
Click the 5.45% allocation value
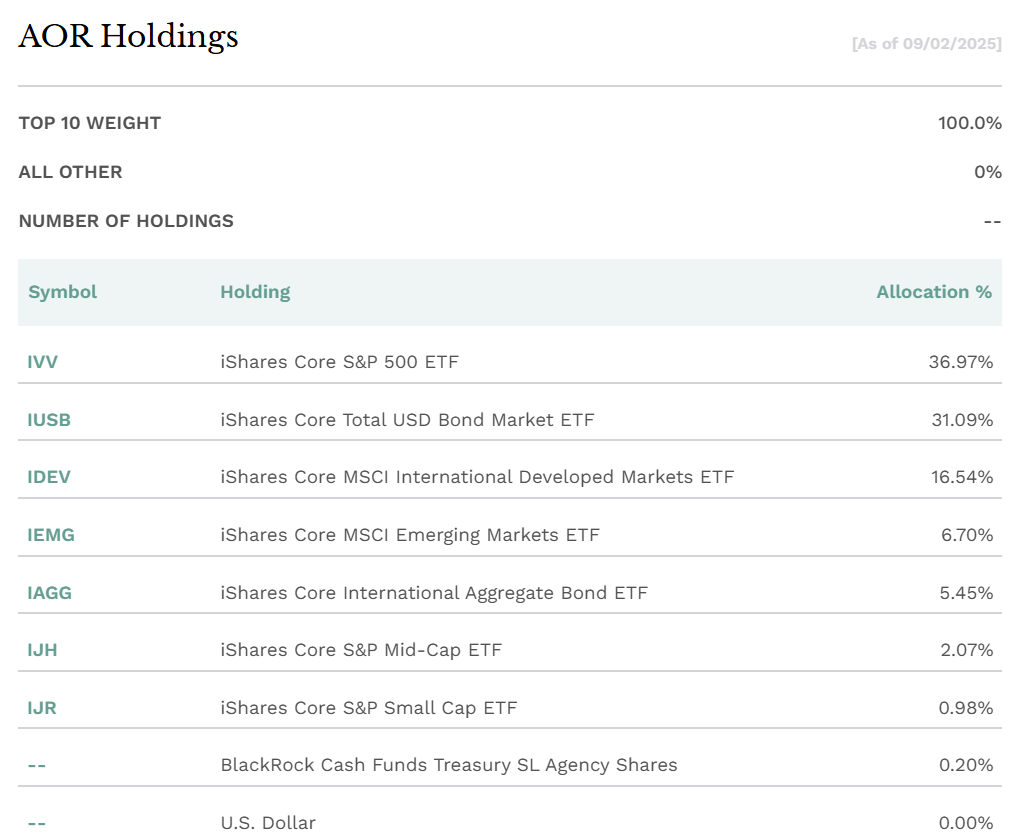click(x=966, y=593)
